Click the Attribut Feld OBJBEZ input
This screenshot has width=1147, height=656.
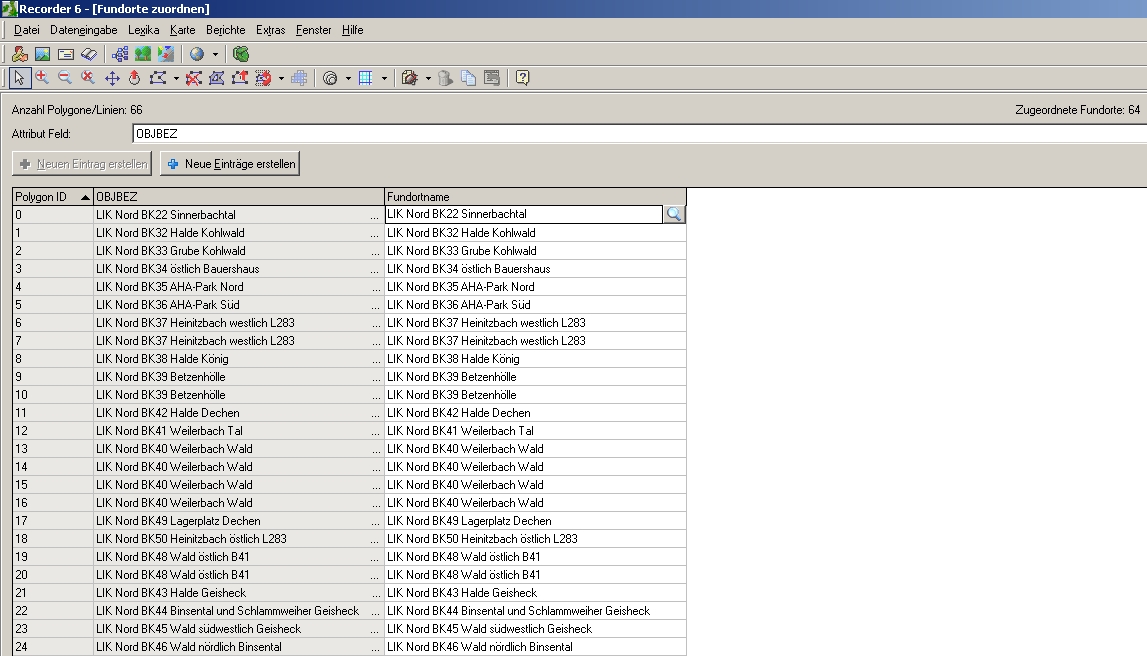pyautogui.click(x=639, y=134)
